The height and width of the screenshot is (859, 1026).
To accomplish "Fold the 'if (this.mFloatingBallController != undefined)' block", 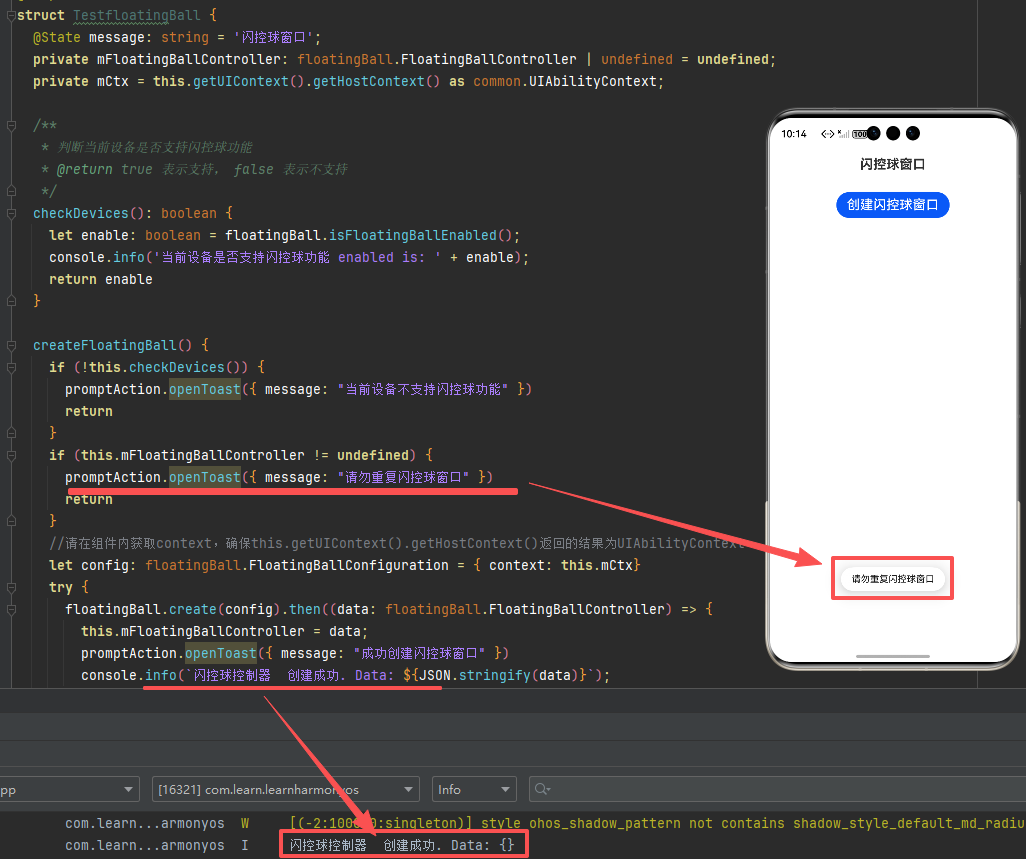I will coord(11,455).
